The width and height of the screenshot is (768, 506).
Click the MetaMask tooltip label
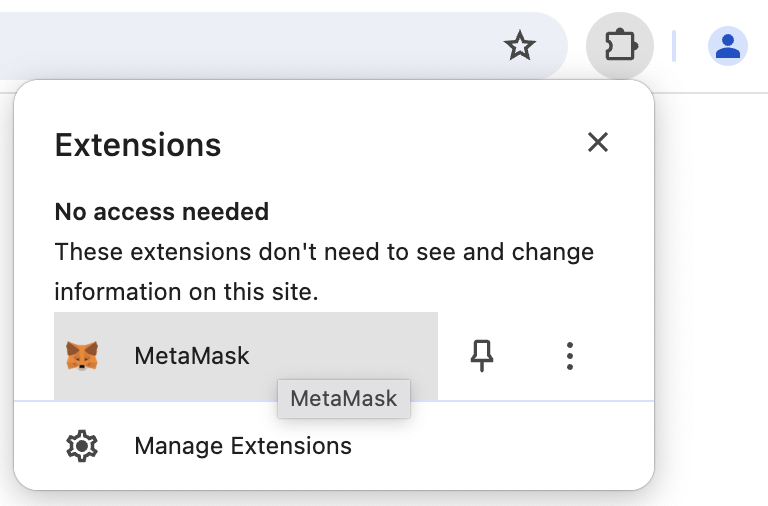(x=343, y=398)
